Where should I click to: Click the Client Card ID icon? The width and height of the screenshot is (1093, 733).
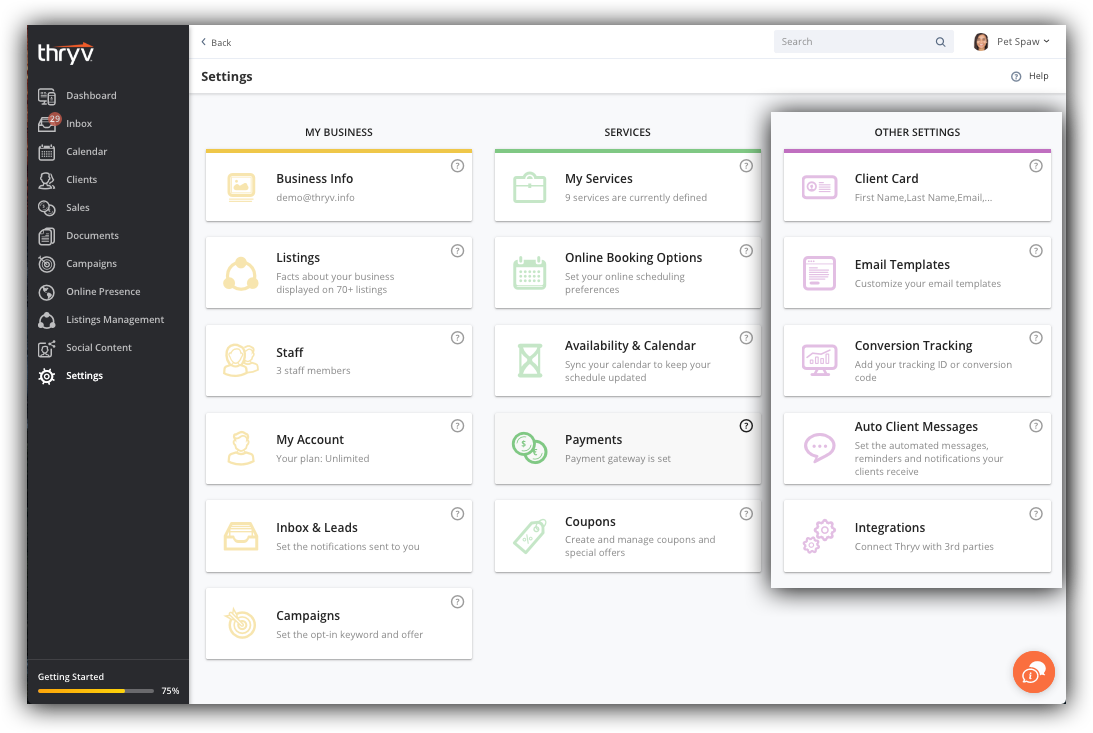pos(820,187)
